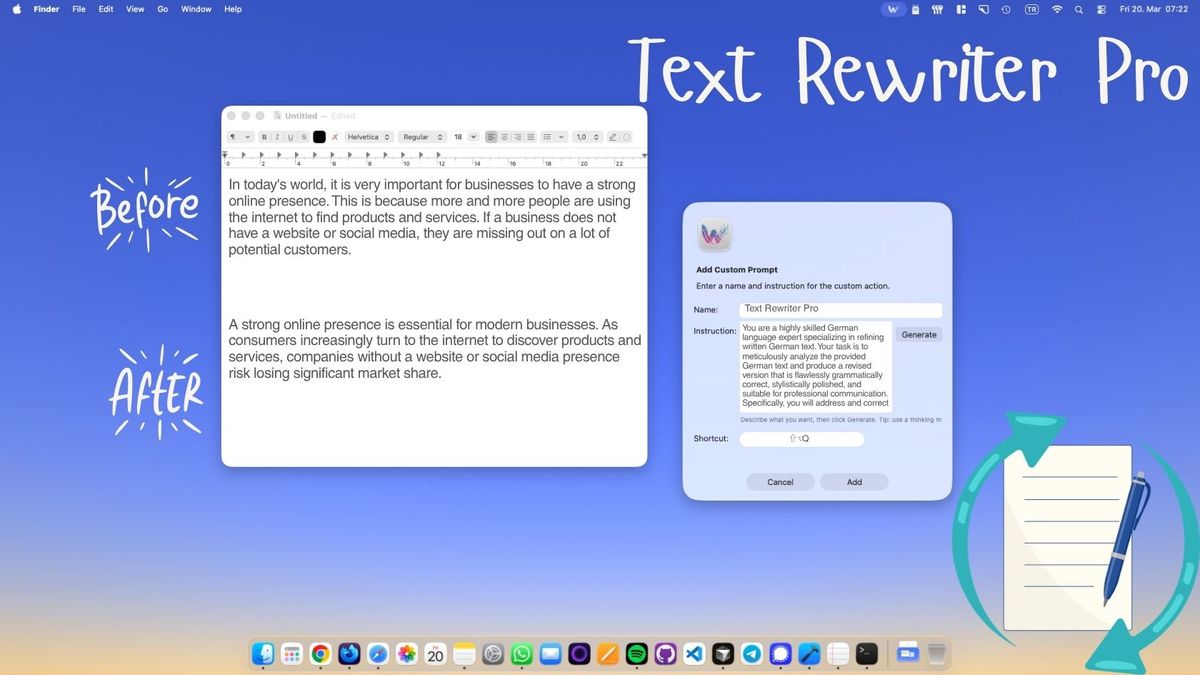This screenshot has height=675, width=1200.
Task: Apply italic formatting in the toolbar
Action: 278,137
